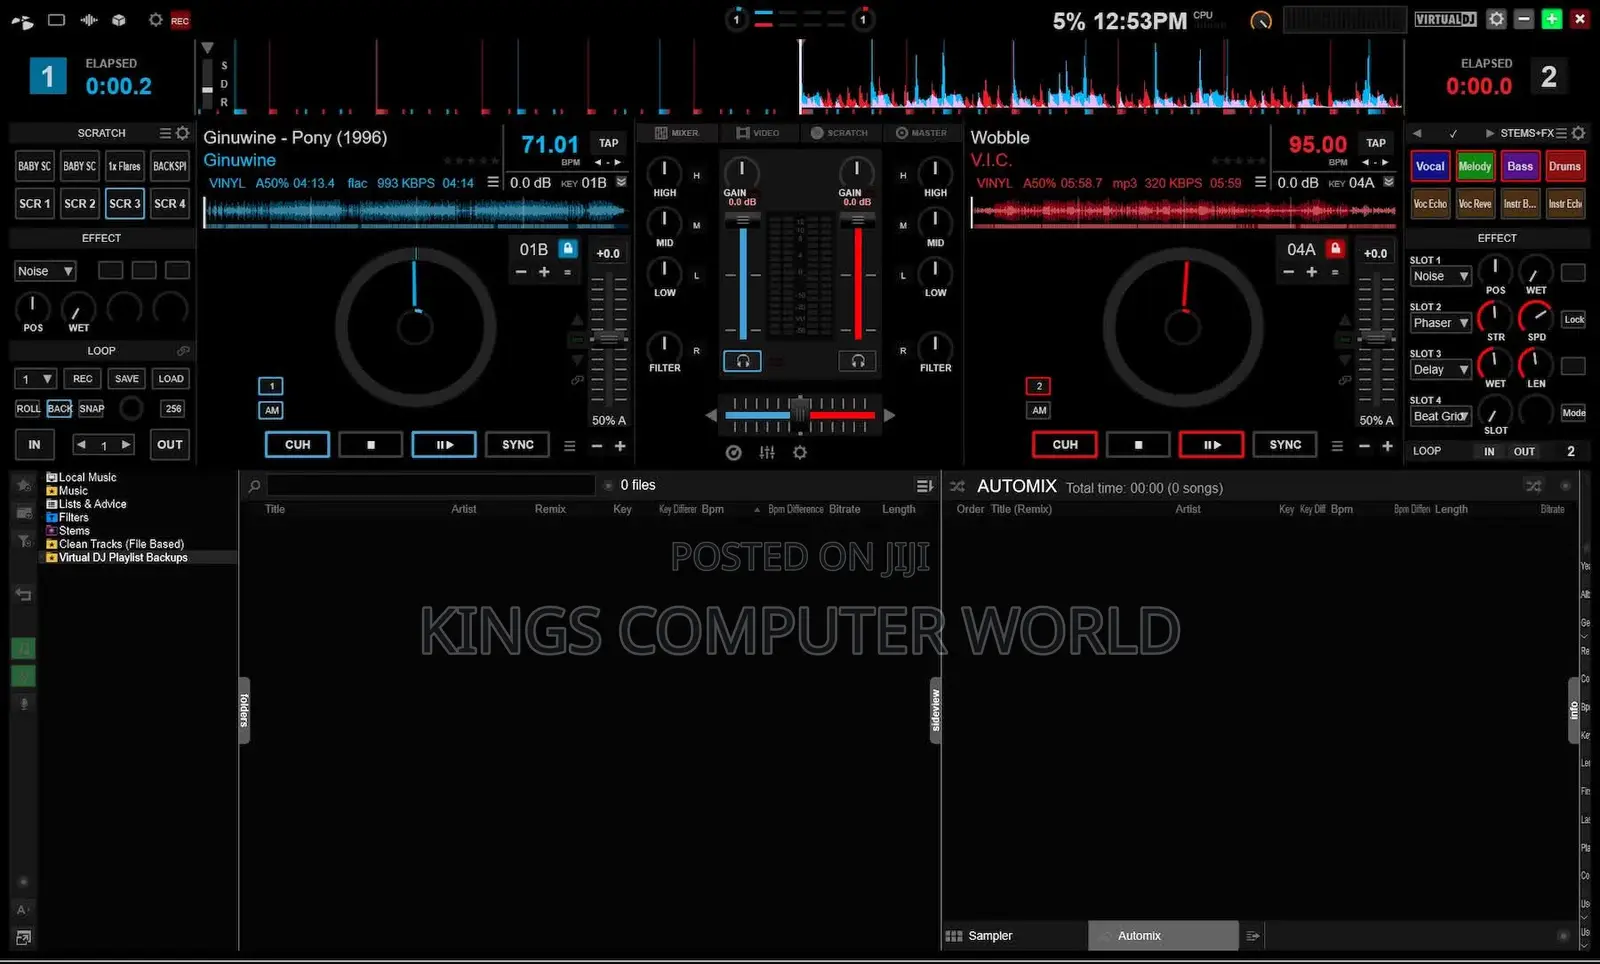
Task: Open the SCRATCH pads gear icon
Action: pos(183,133)
